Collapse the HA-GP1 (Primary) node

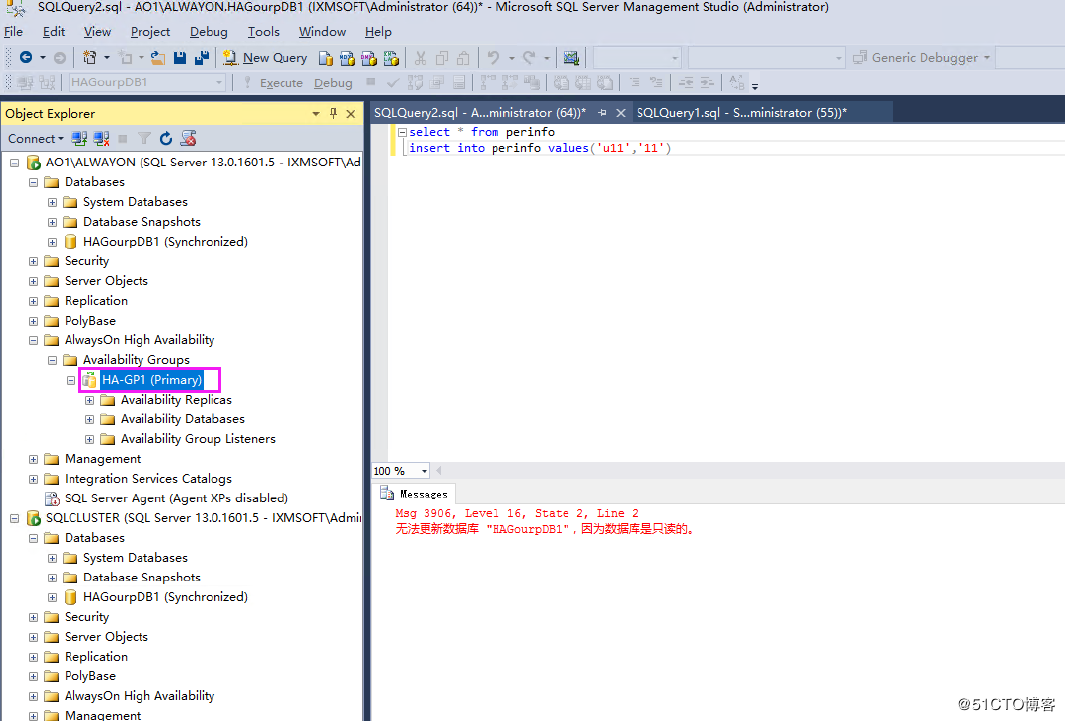(71, 380)
